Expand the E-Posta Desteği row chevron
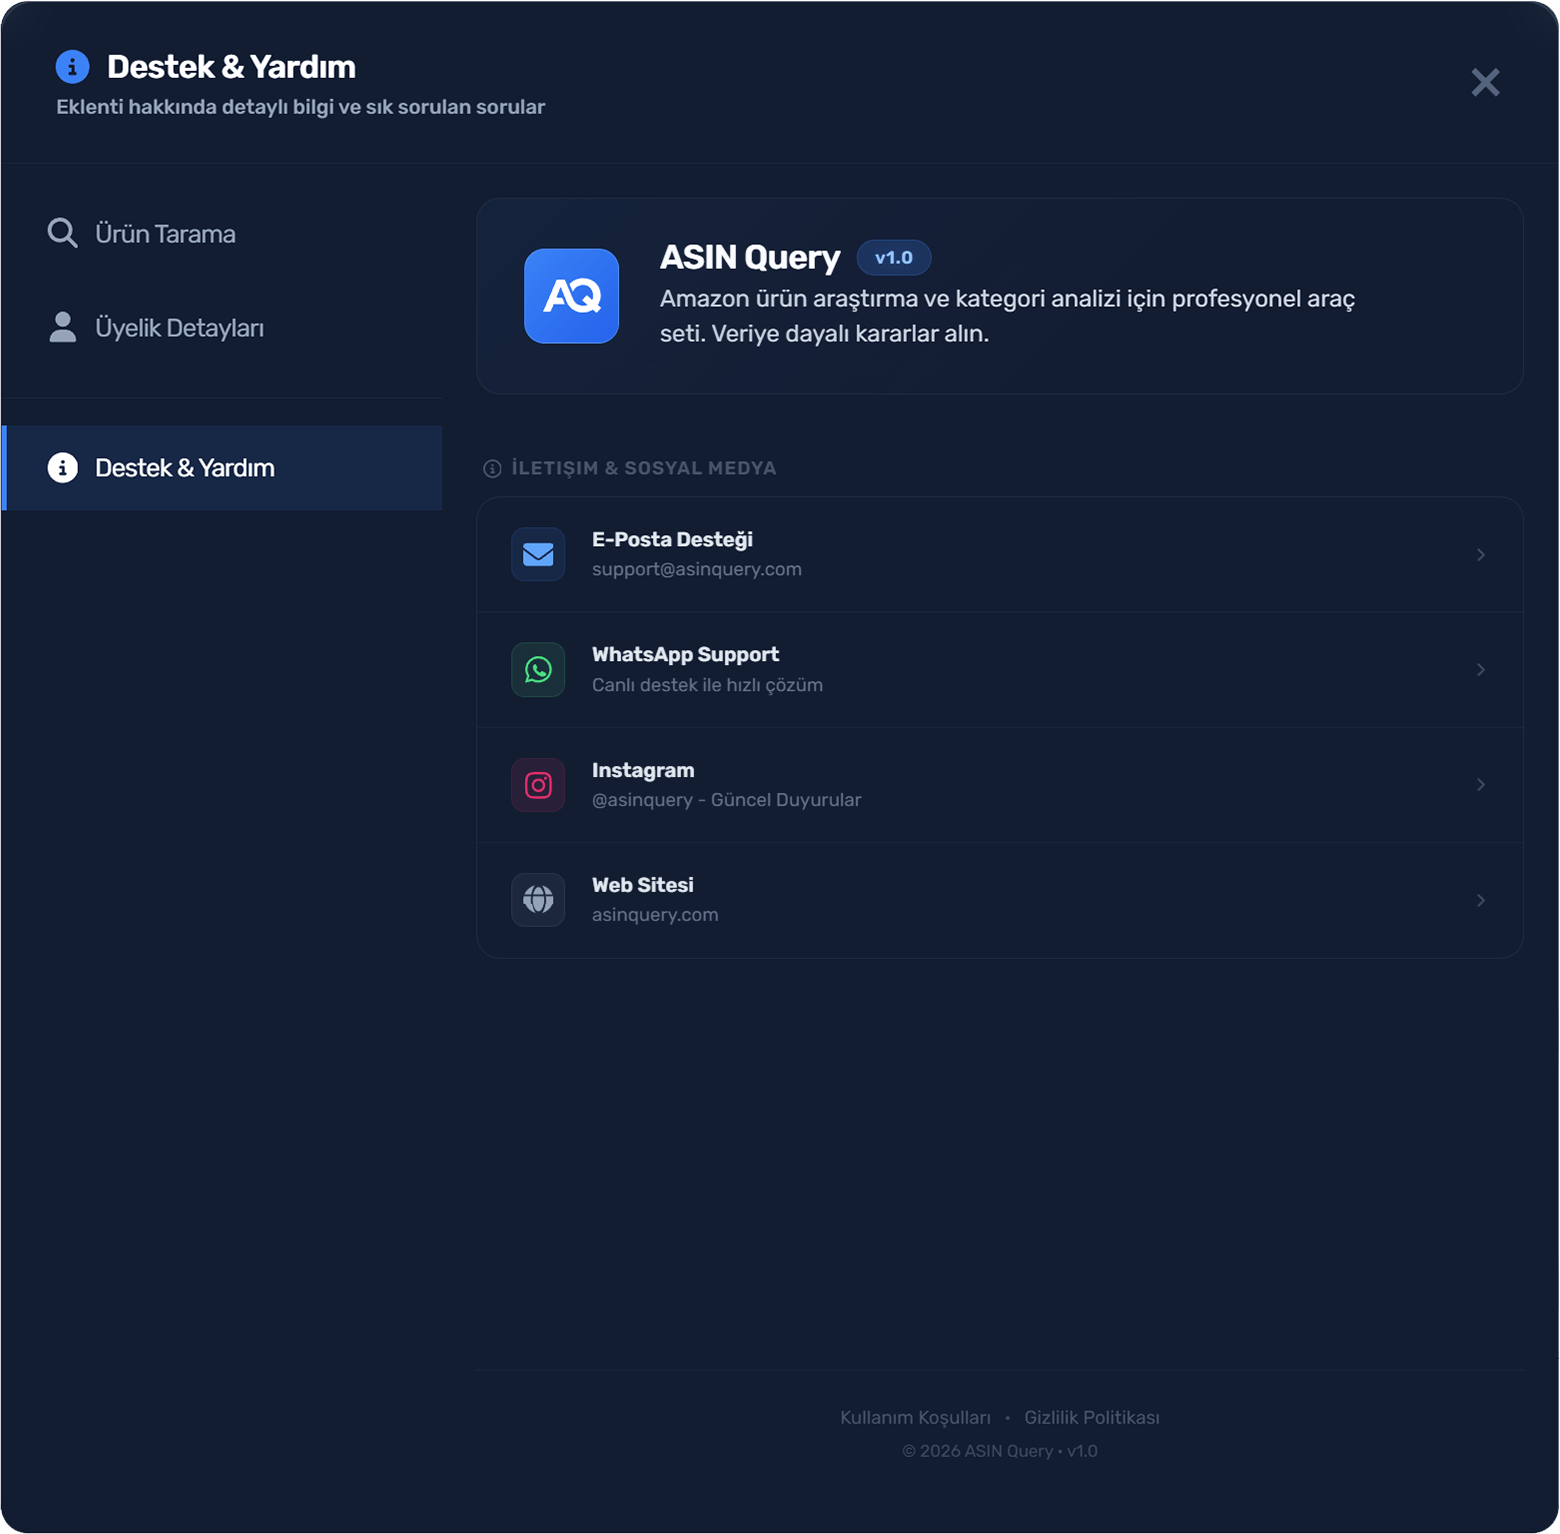 [1481, 555]
